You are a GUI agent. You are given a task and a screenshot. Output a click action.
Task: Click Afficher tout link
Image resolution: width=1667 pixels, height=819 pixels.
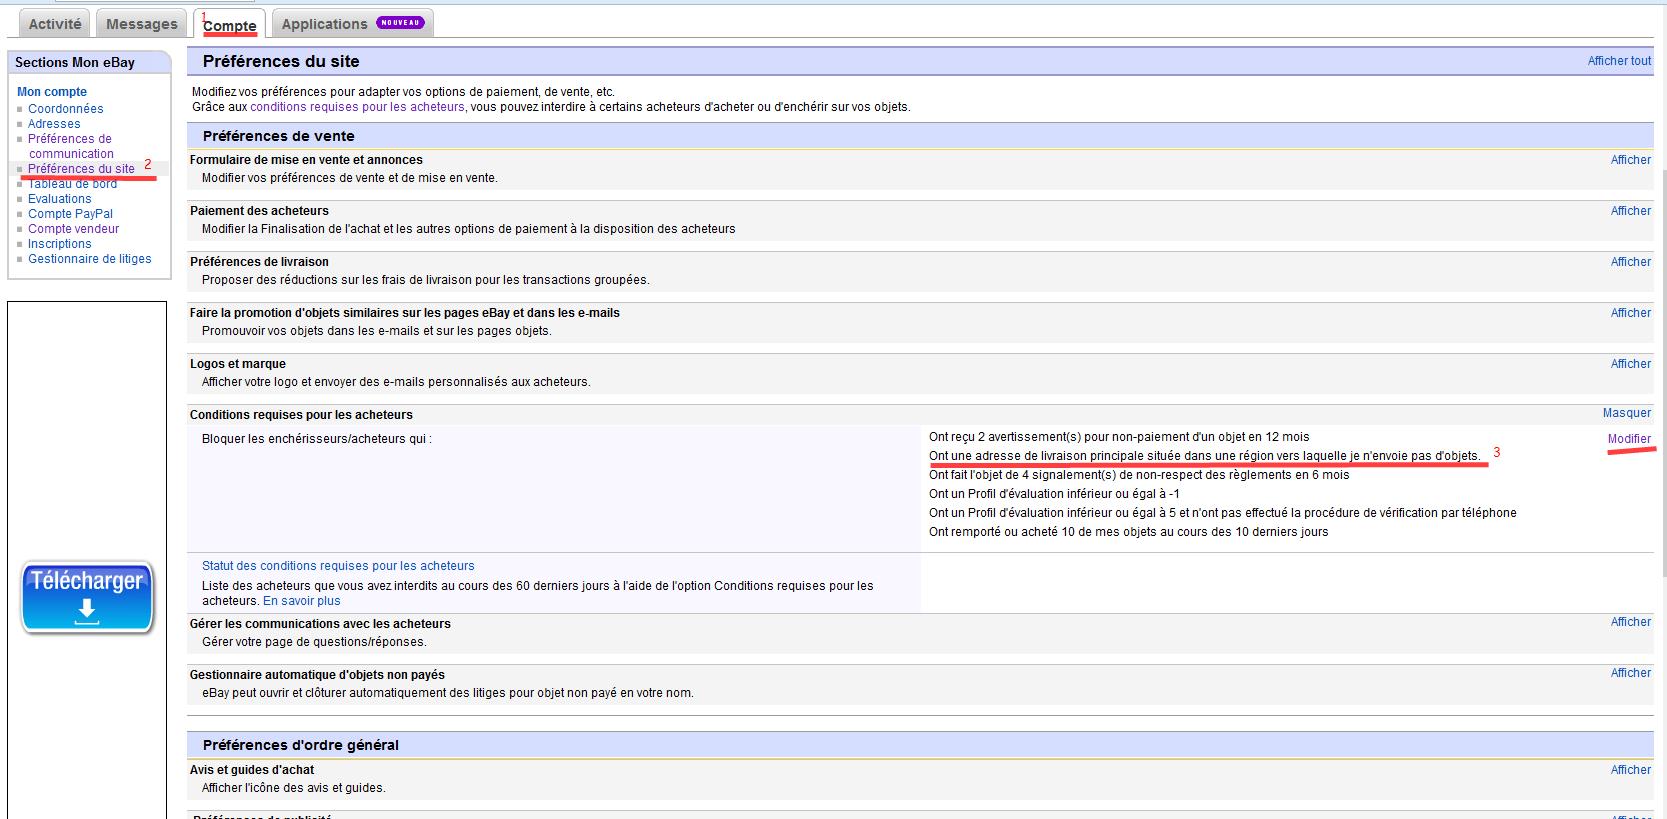1619,61
